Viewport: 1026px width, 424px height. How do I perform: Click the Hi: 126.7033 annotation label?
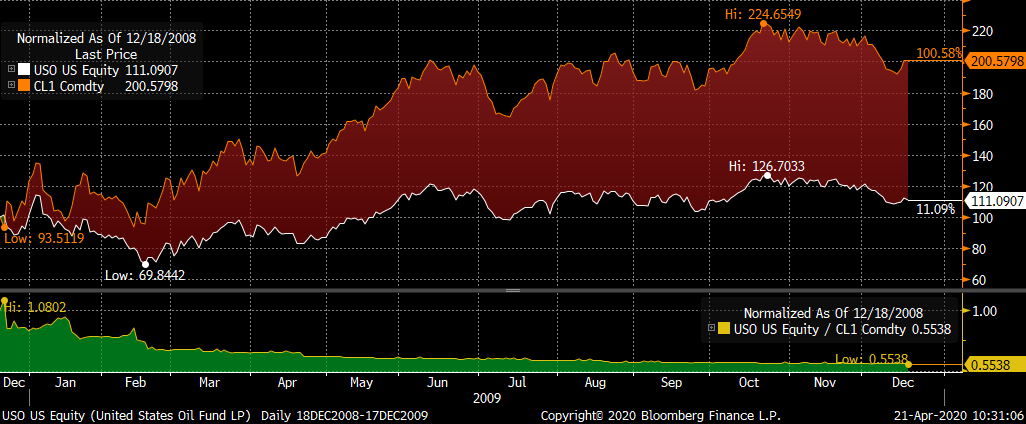point(766,167)
